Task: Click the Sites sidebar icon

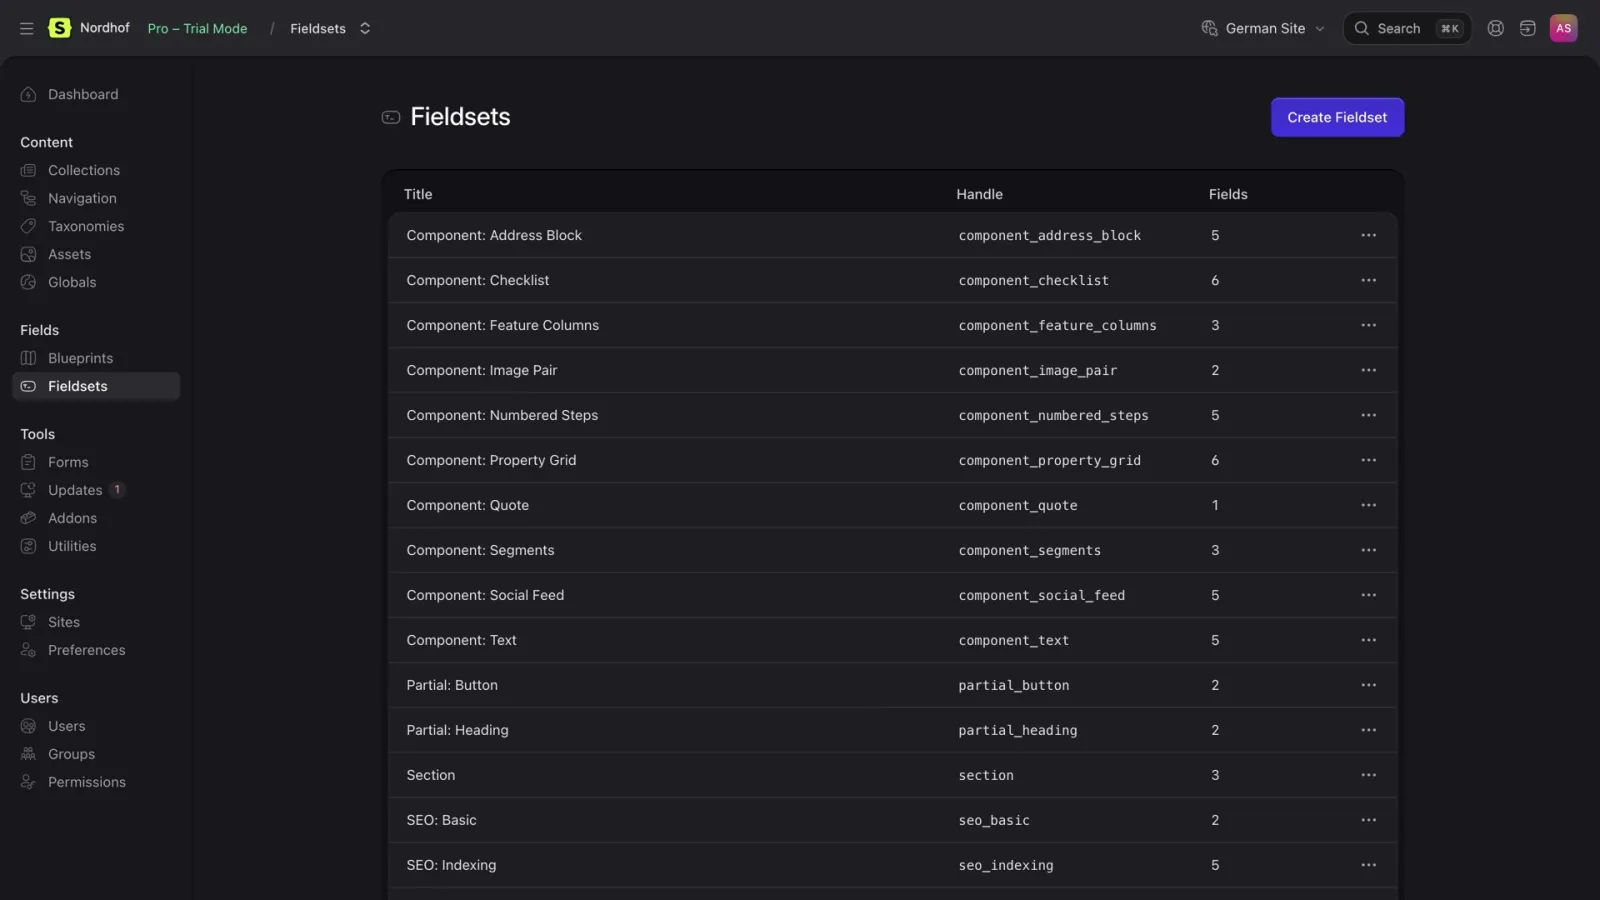Action: click(28, 622)
